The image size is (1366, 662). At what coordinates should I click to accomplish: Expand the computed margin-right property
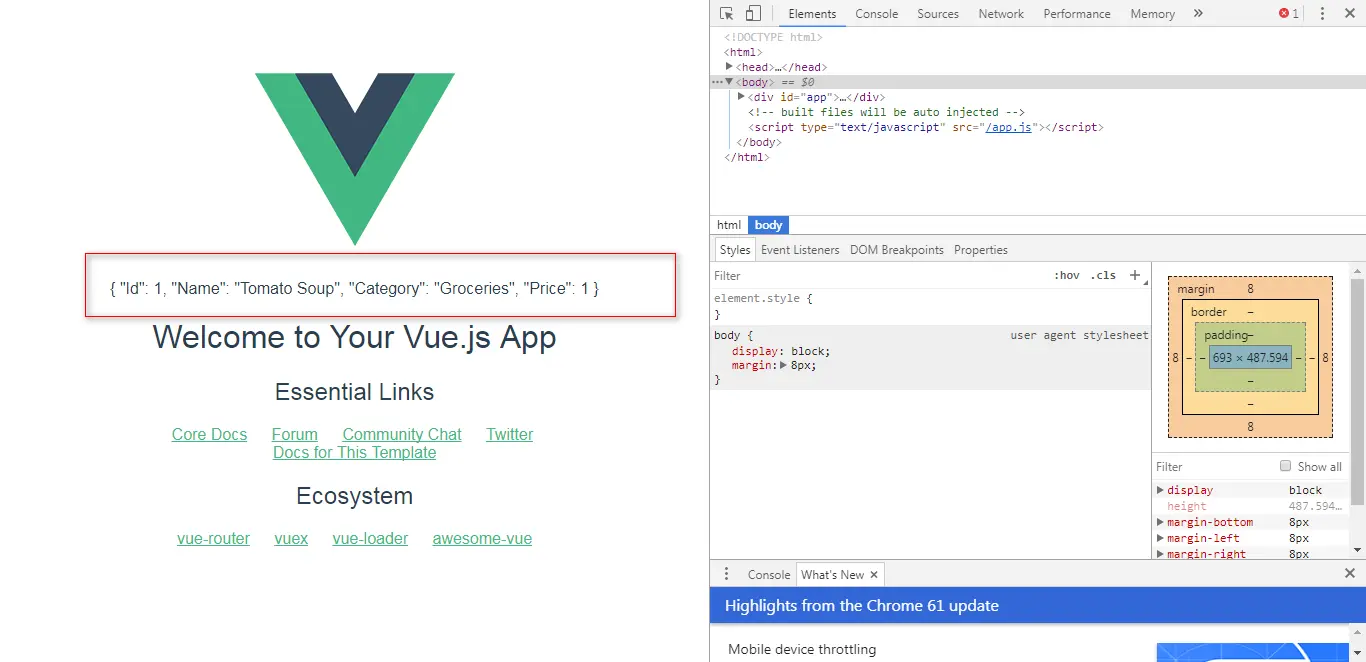[1160, 553]
